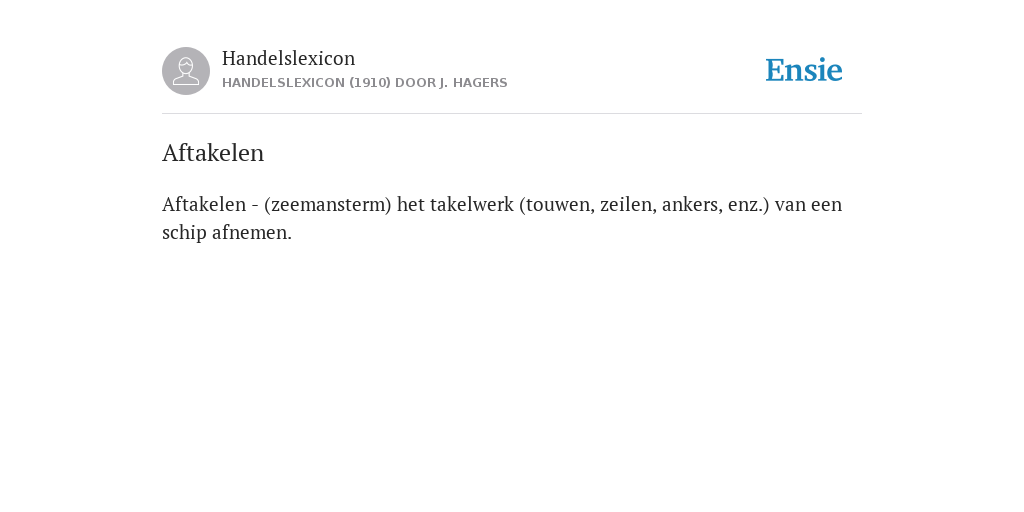Click the (1910) year in the subtitle
Screen dimensions: 1024x512
[370, 83]
